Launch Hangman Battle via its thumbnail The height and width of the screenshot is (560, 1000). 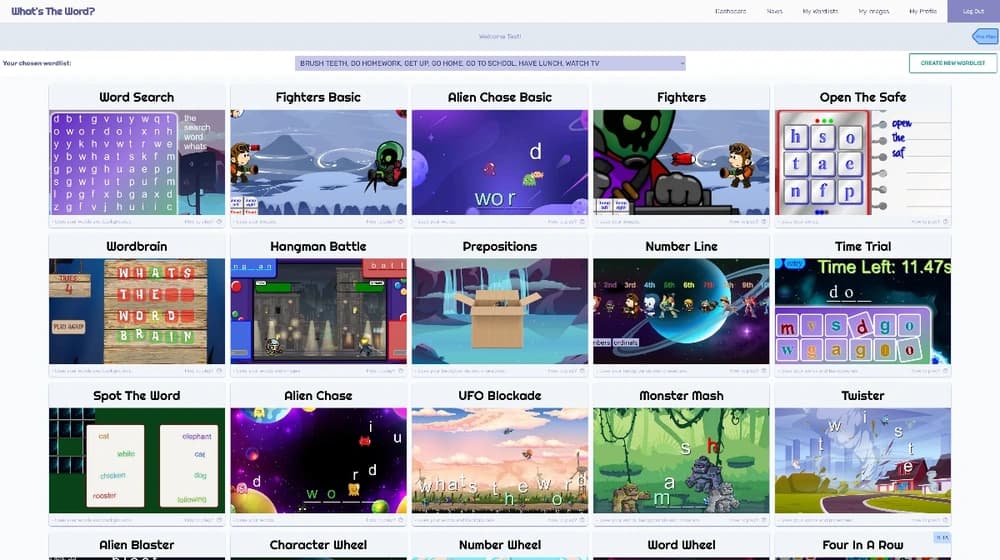pyautogui.click(x=318, y=311)
